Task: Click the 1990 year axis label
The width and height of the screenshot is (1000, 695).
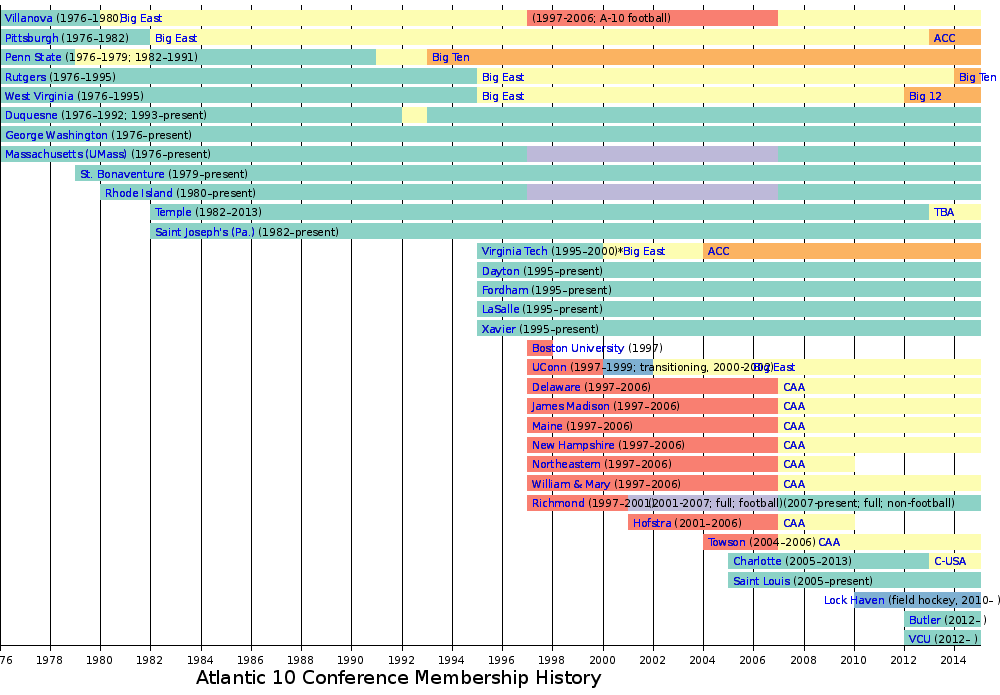Action: pos(351,659)
